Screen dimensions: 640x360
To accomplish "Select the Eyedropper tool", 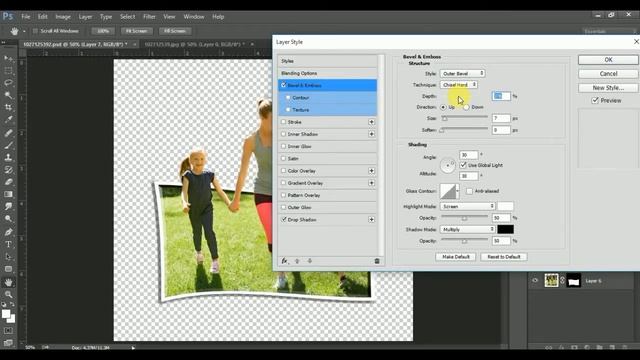I will click(8, 120).
